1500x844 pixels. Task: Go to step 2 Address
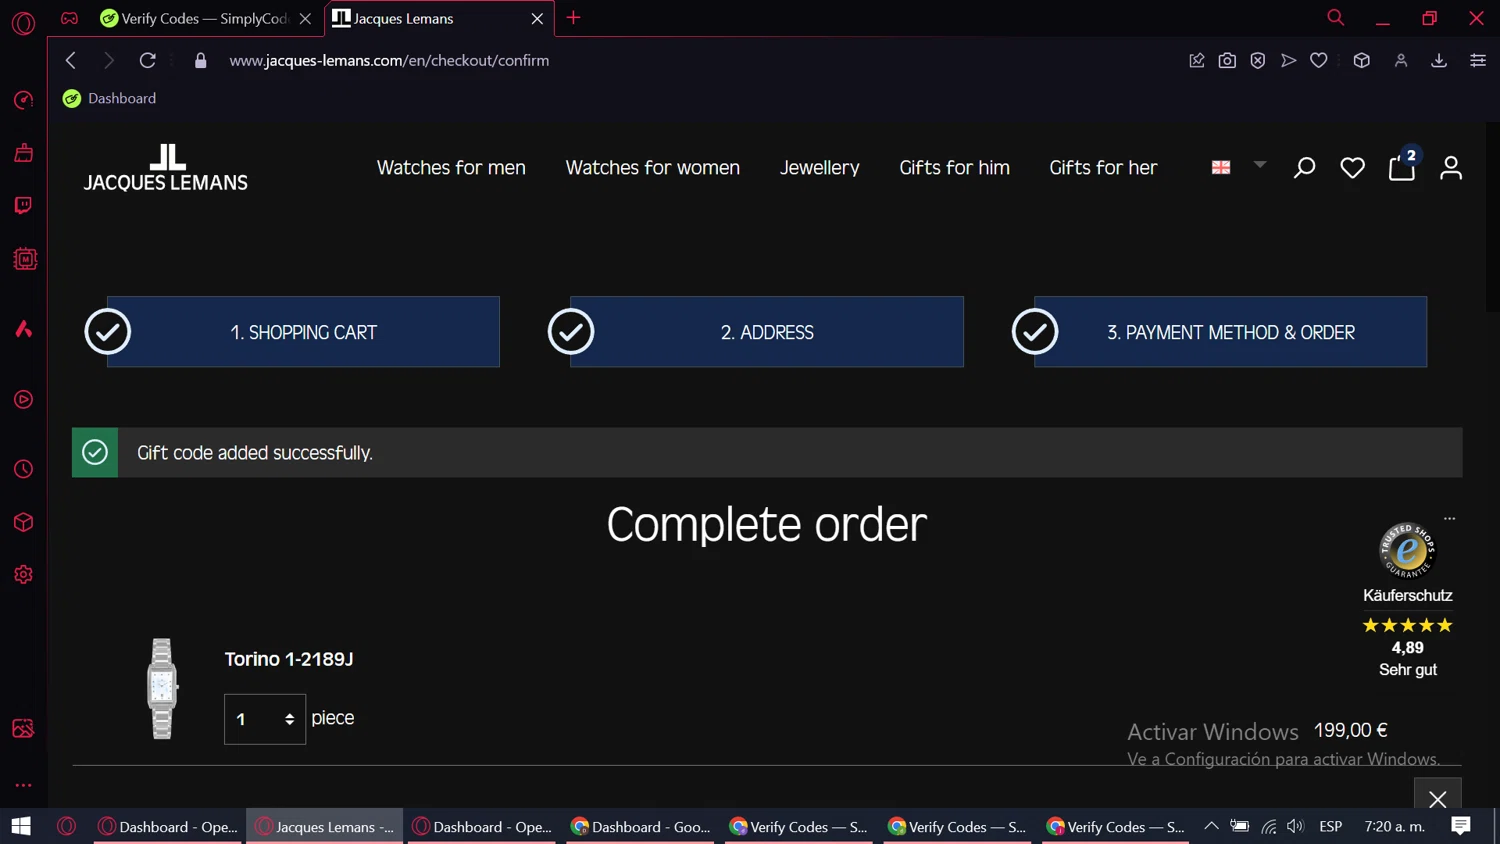tap(767, 332)
